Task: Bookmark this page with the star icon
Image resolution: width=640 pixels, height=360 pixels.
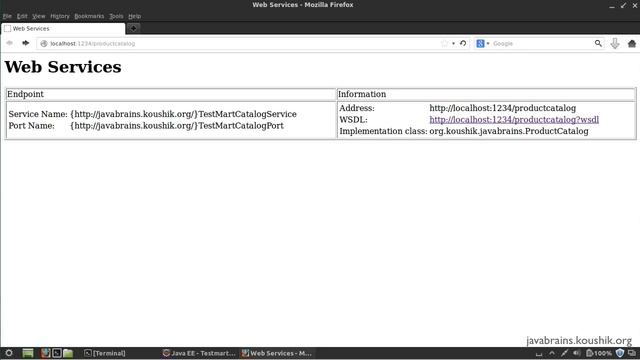Action: pyautogui.click(x=444, y=43)
